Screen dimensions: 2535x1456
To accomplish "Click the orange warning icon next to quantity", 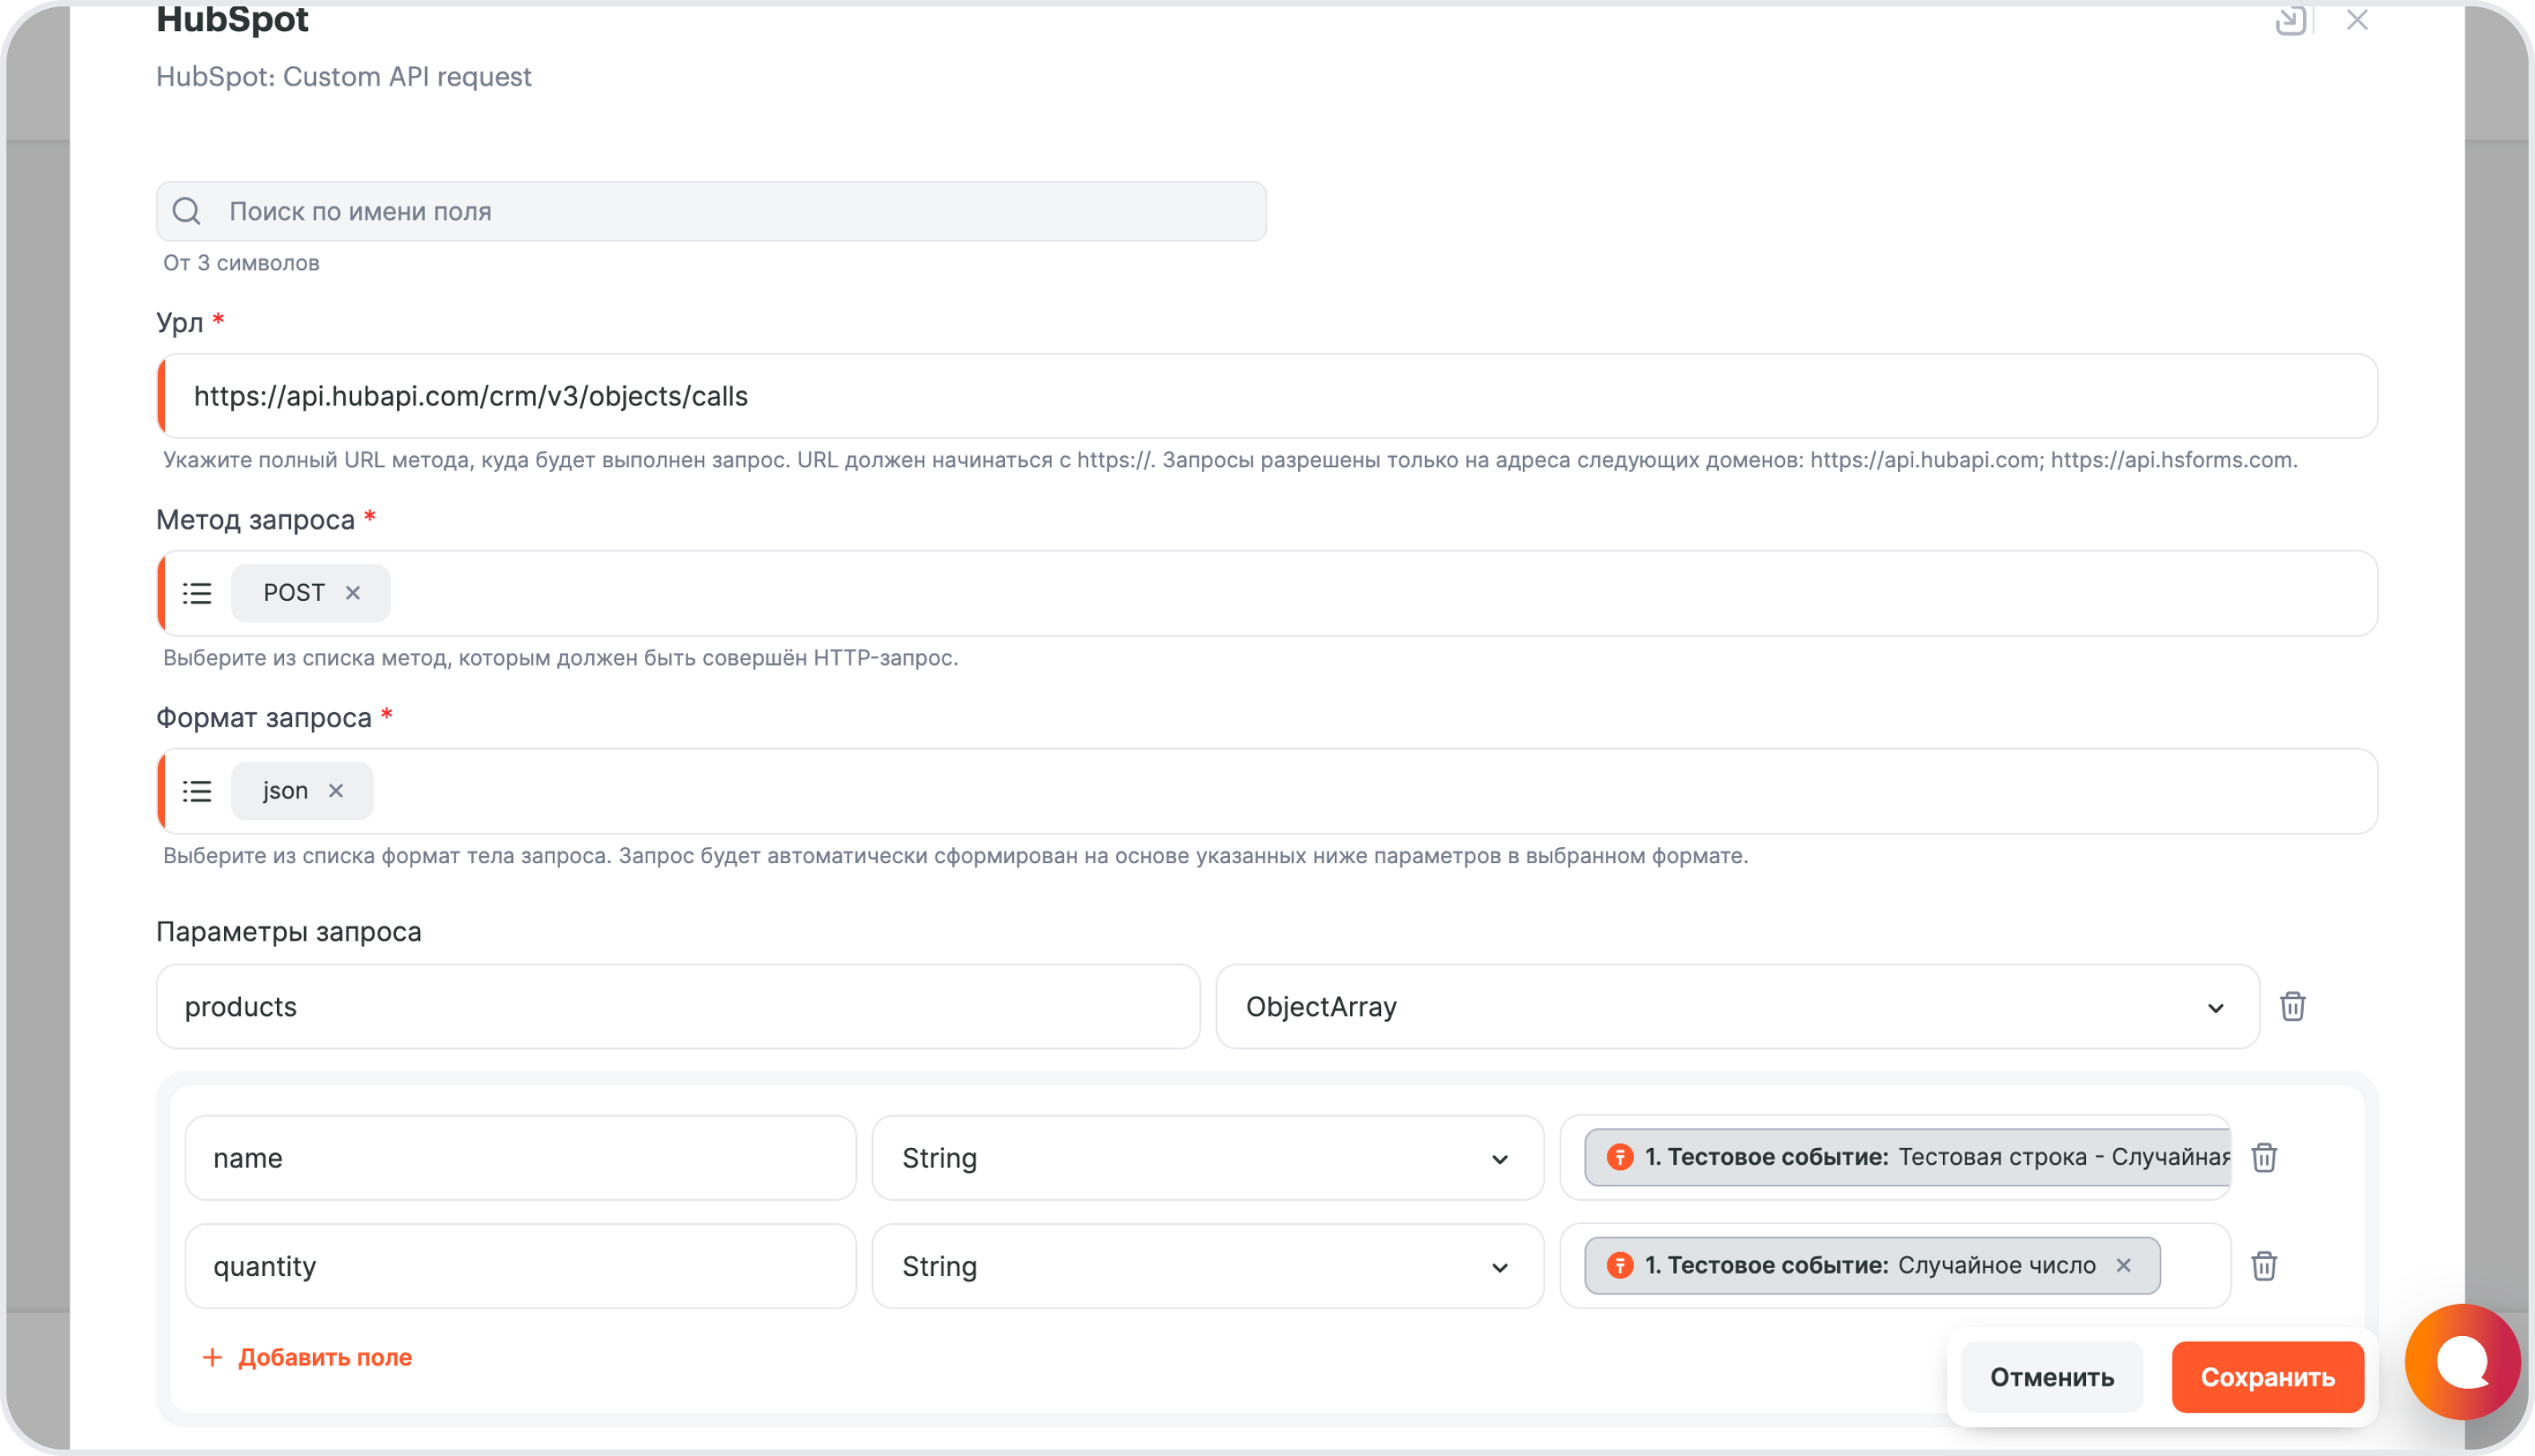I will [1616, 1266].
